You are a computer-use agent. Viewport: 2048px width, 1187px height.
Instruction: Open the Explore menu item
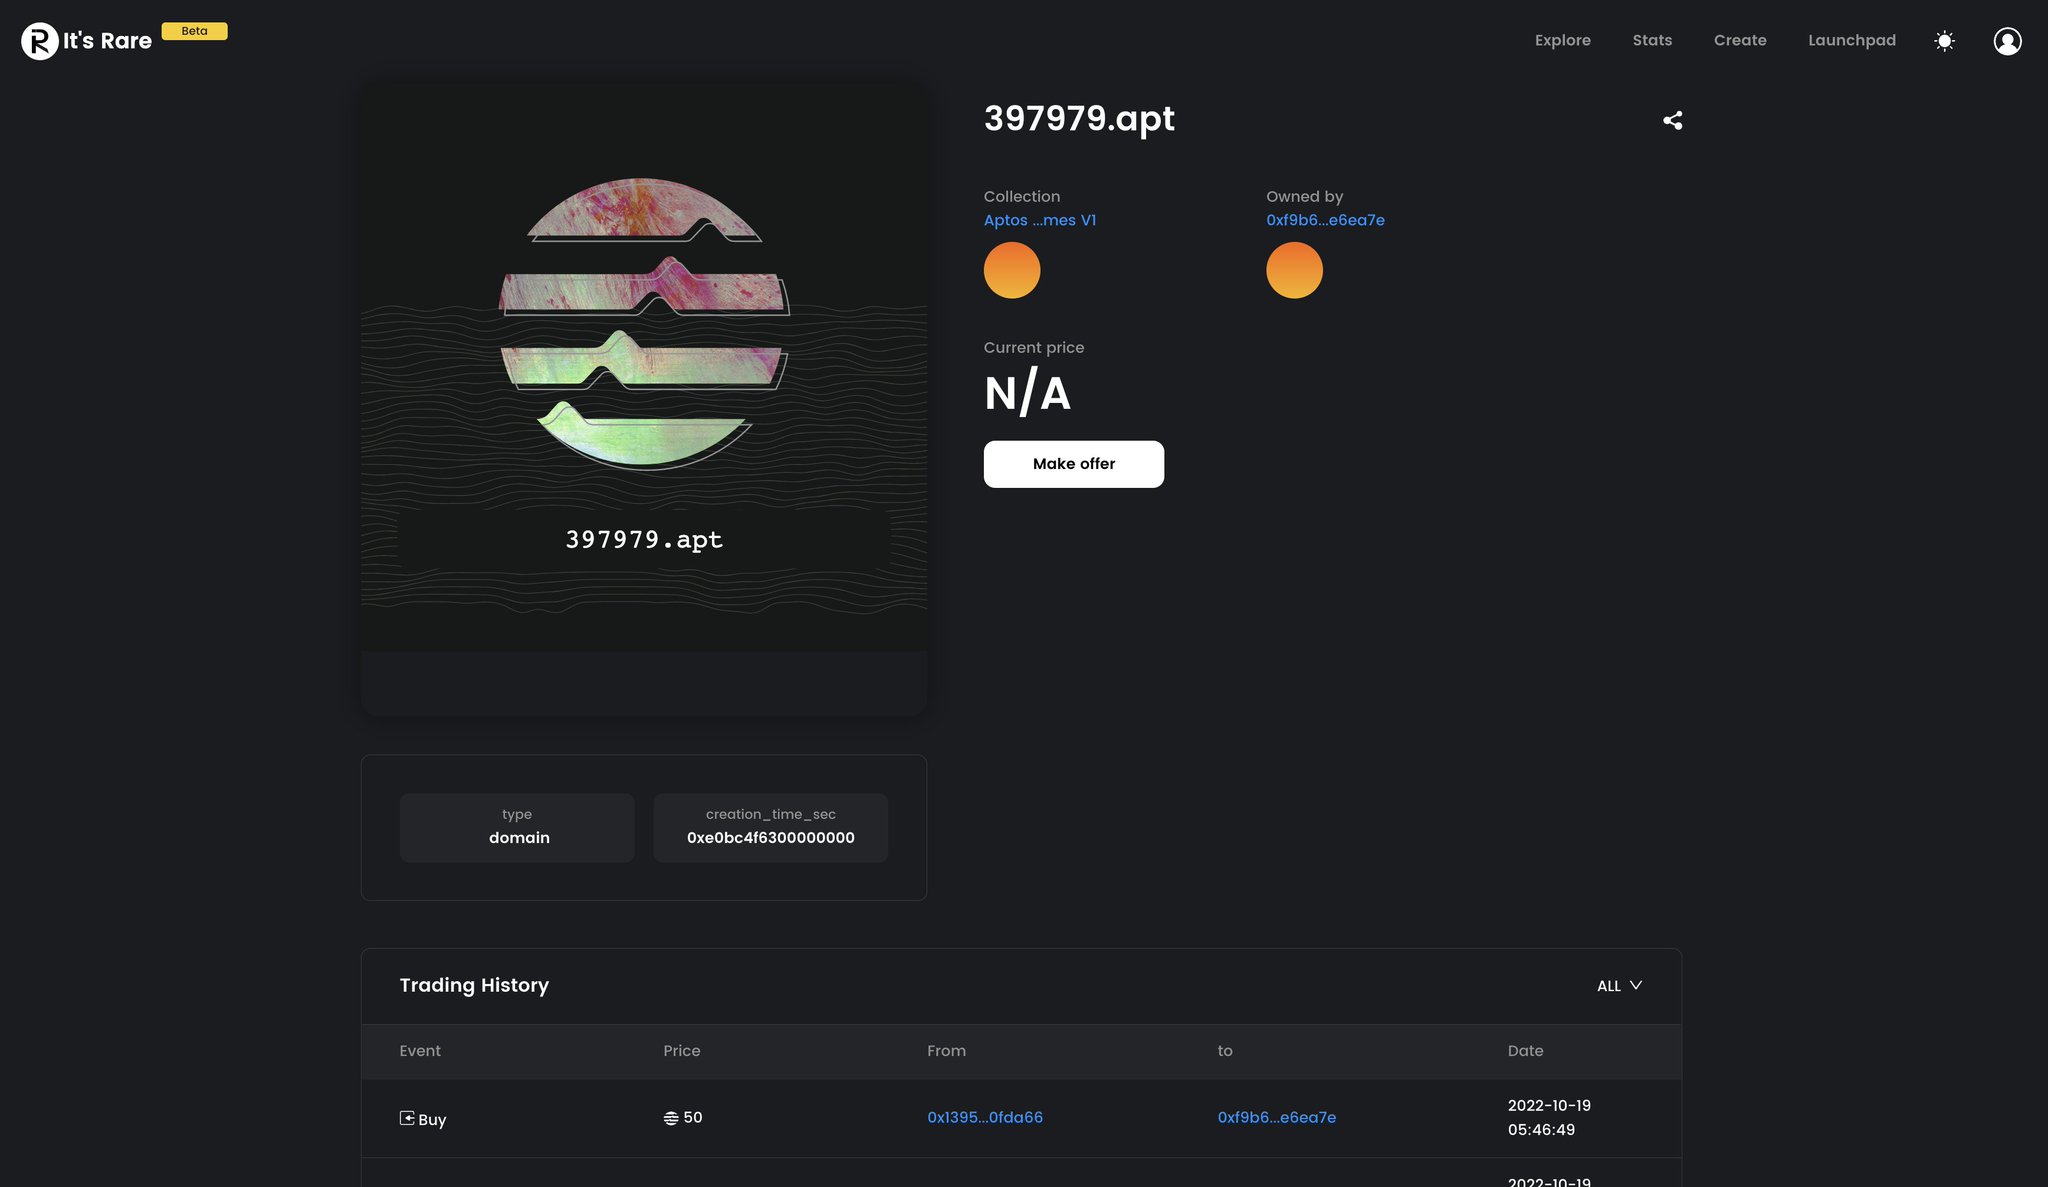coord(1562,40)
